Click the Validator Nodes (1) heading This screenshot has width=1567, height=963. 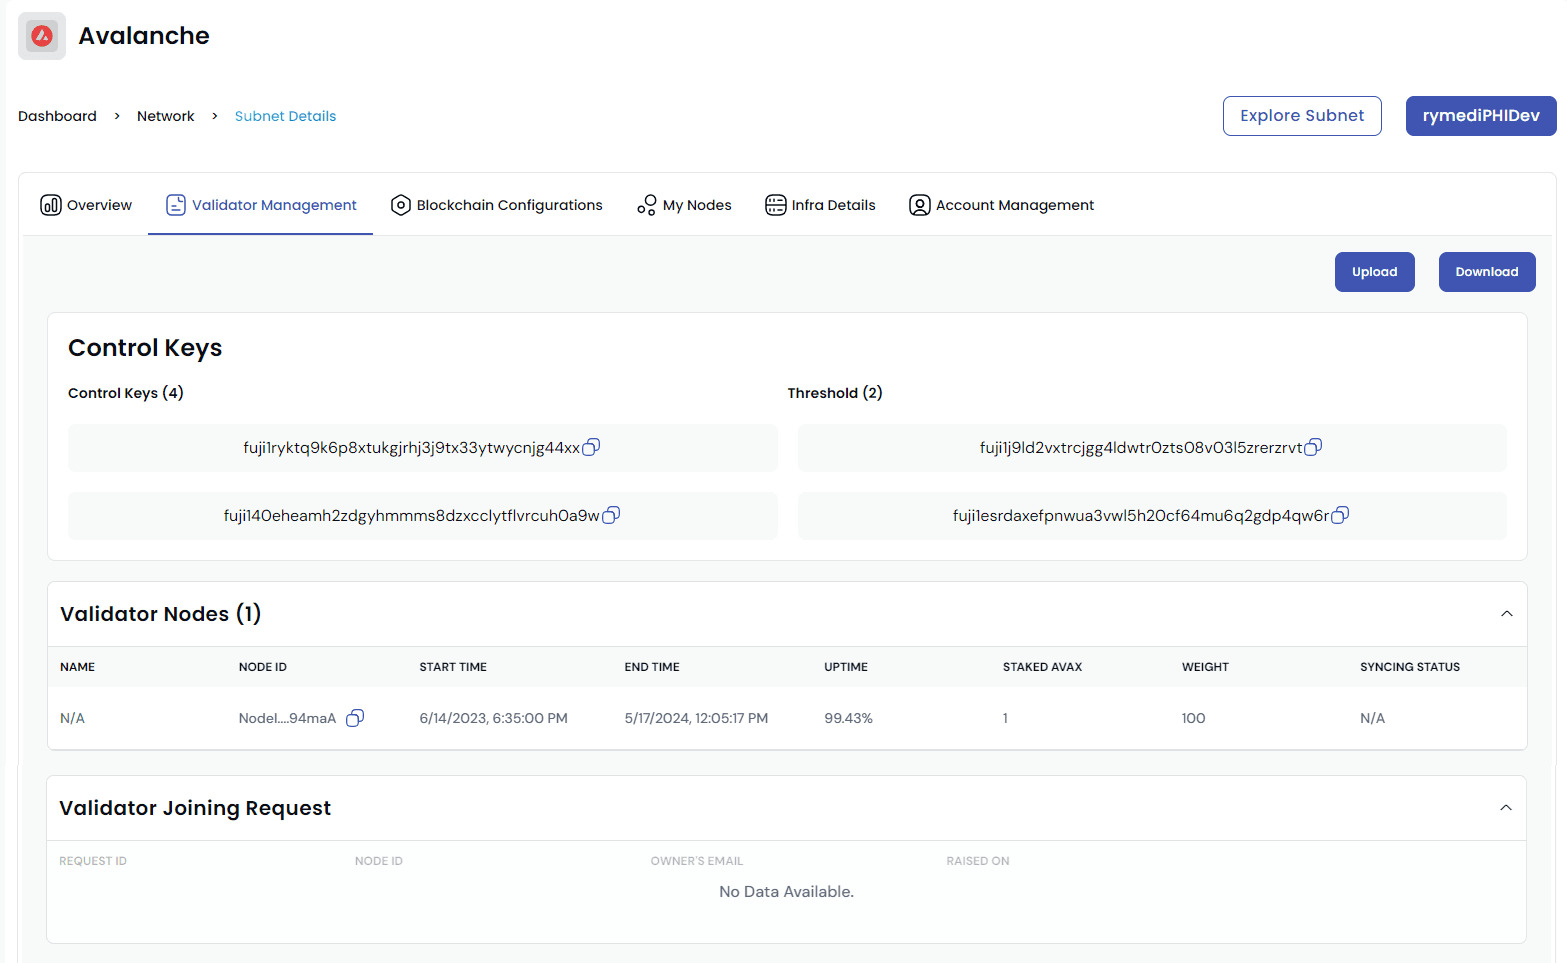[161, 614]
